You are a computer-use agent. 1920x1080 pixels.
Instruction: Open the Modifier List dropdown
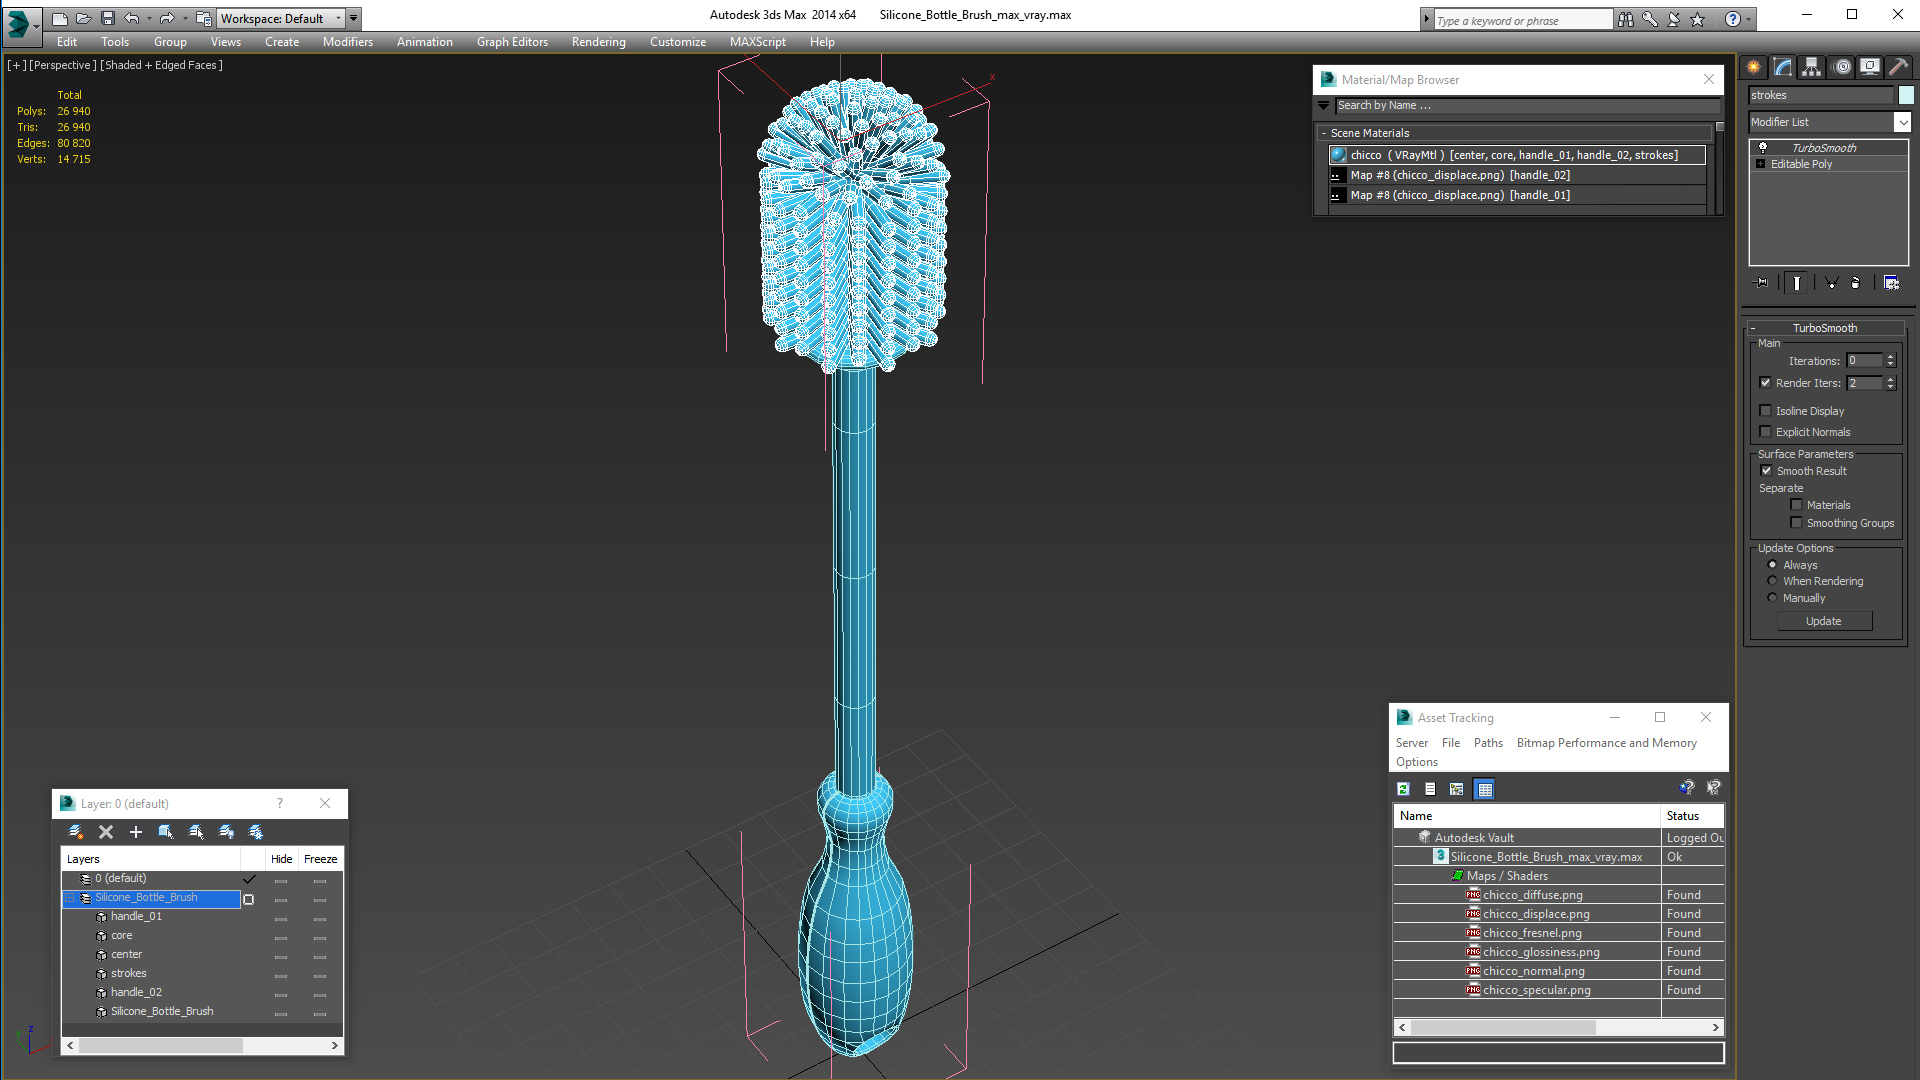pyautogui.click(x=1902, y=122)
